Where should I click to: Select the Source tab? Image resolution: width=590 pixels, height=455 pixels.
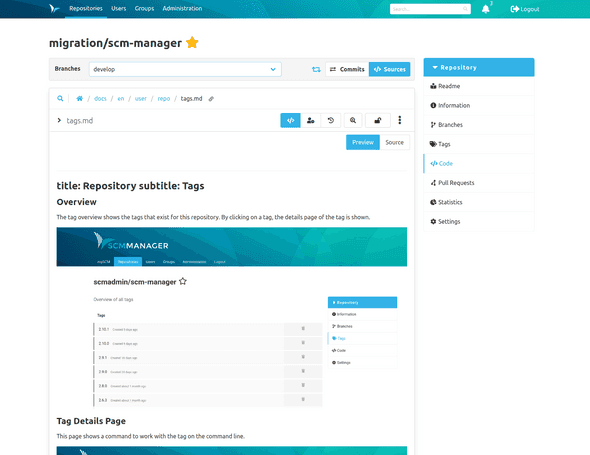click(394, 142)
